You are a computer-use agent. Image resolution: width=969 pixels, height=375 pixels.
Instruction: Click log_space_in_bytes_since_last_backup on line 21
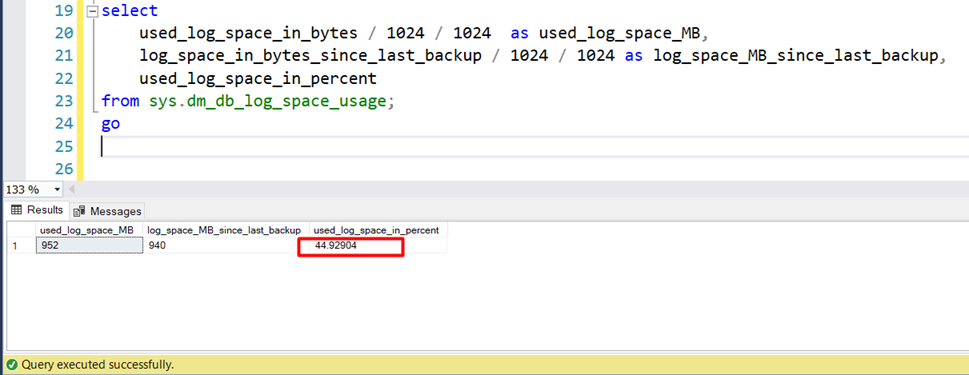click(310, 56)
